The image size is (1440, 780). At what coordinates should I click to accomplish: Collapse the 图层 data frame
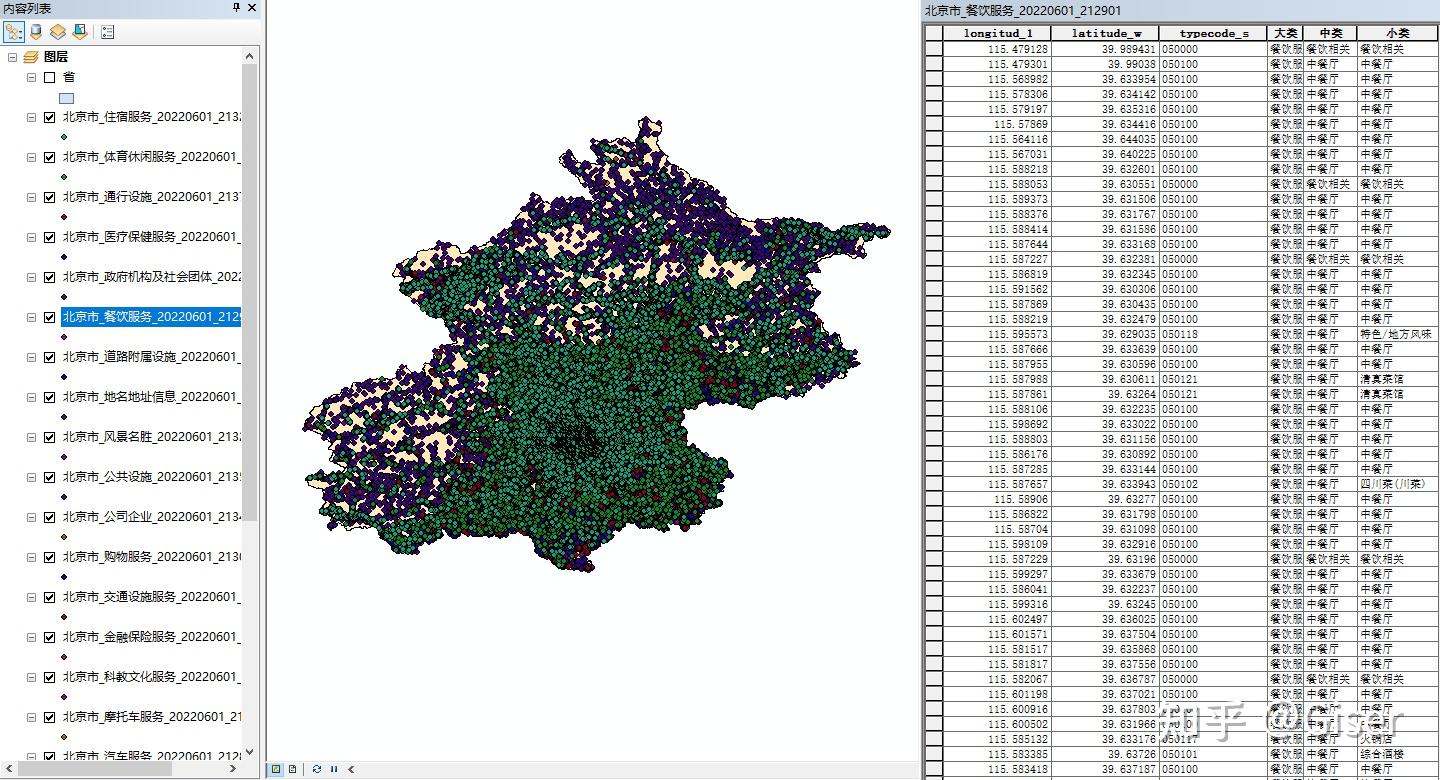(12, 57)
